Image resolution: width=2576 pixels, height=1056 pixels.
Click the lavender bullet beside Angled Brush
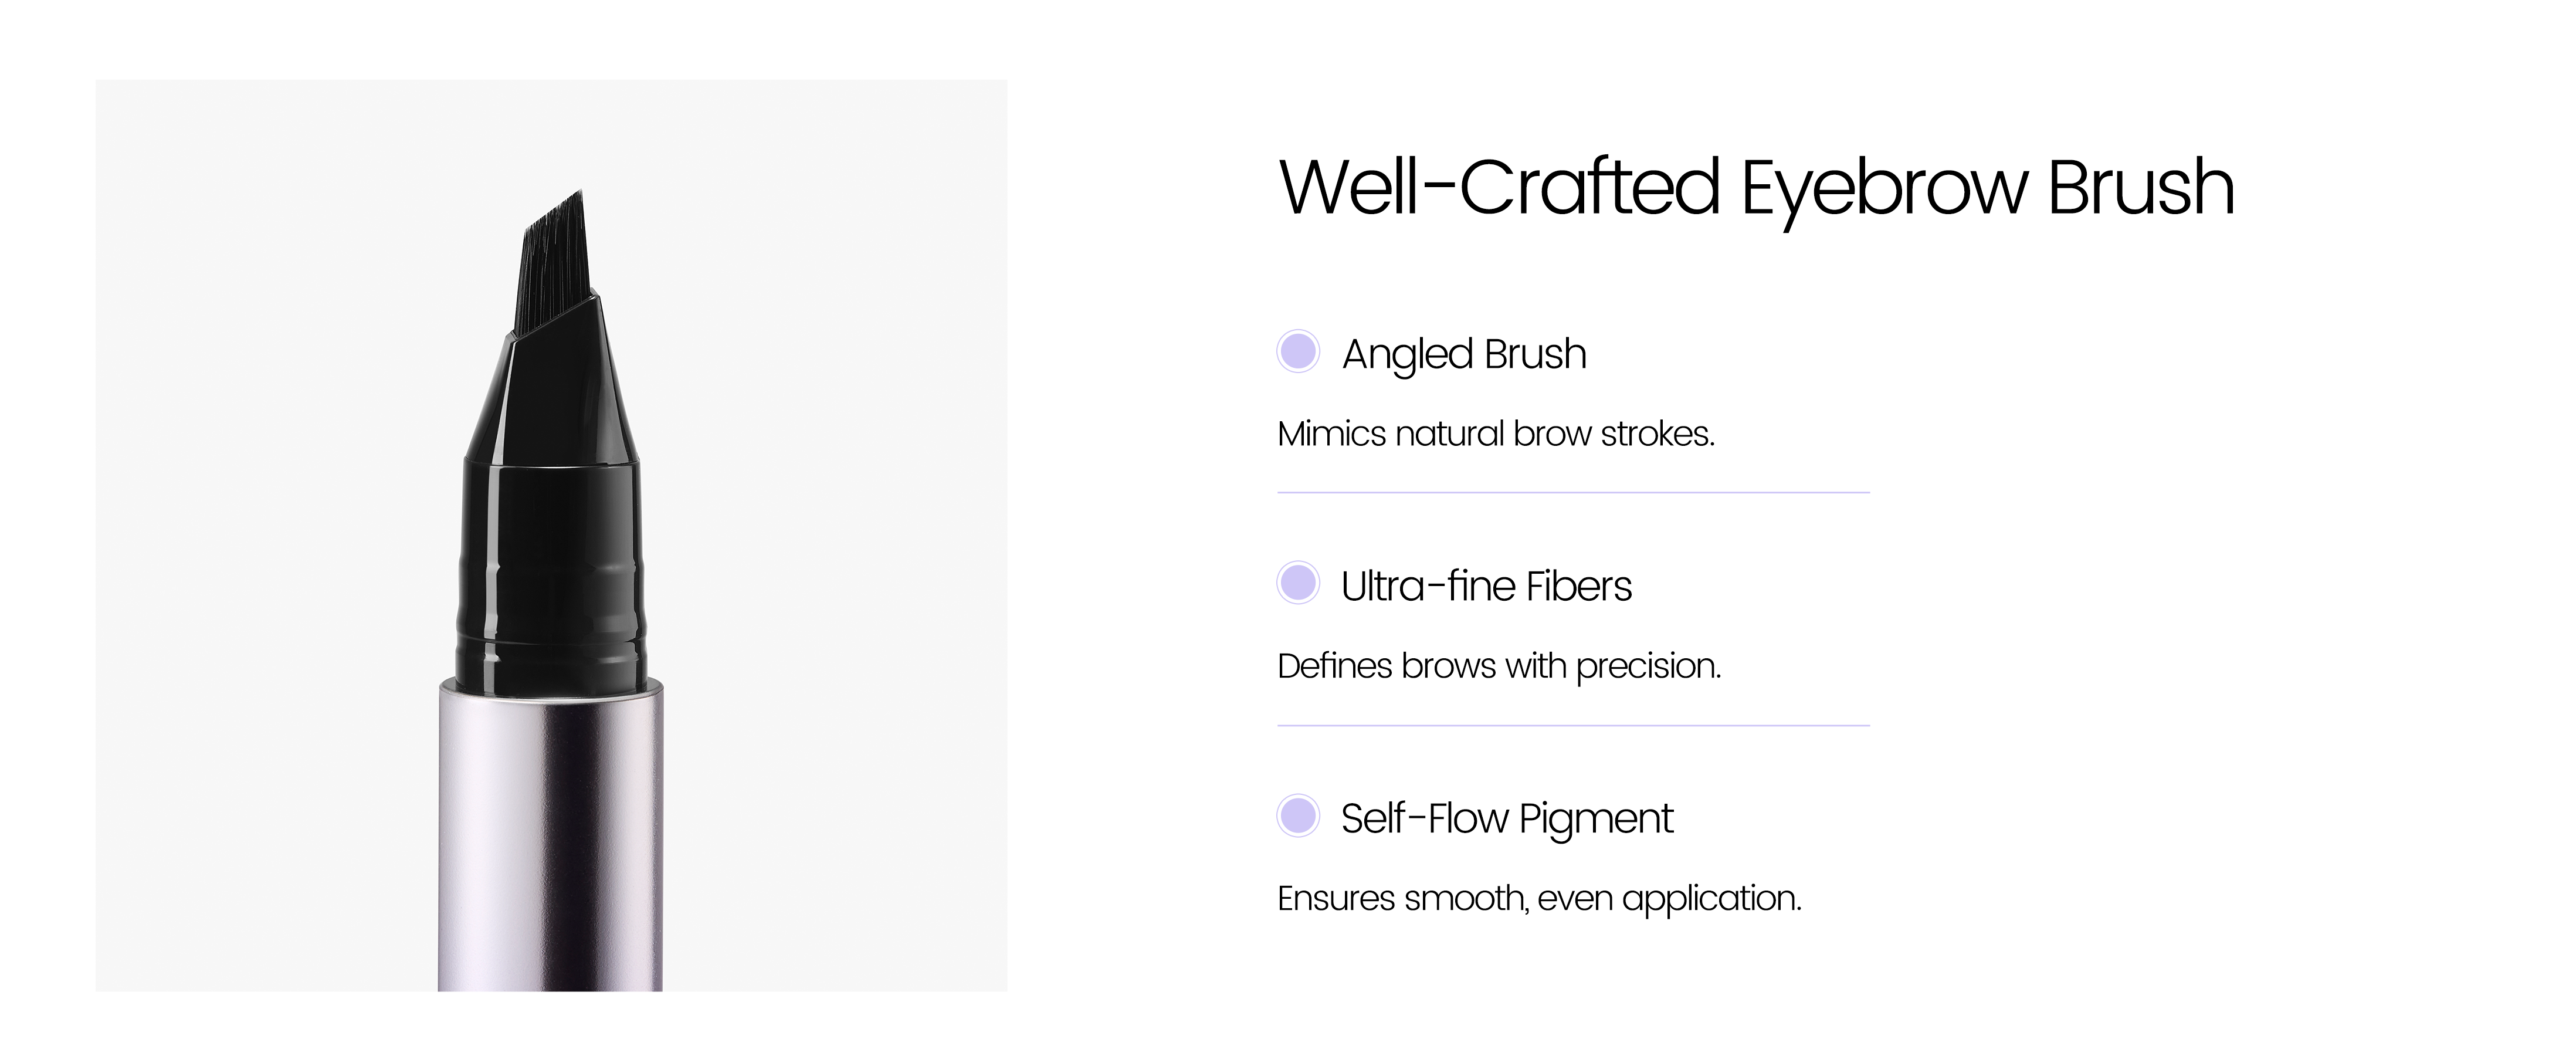[x=1298, y=352]
